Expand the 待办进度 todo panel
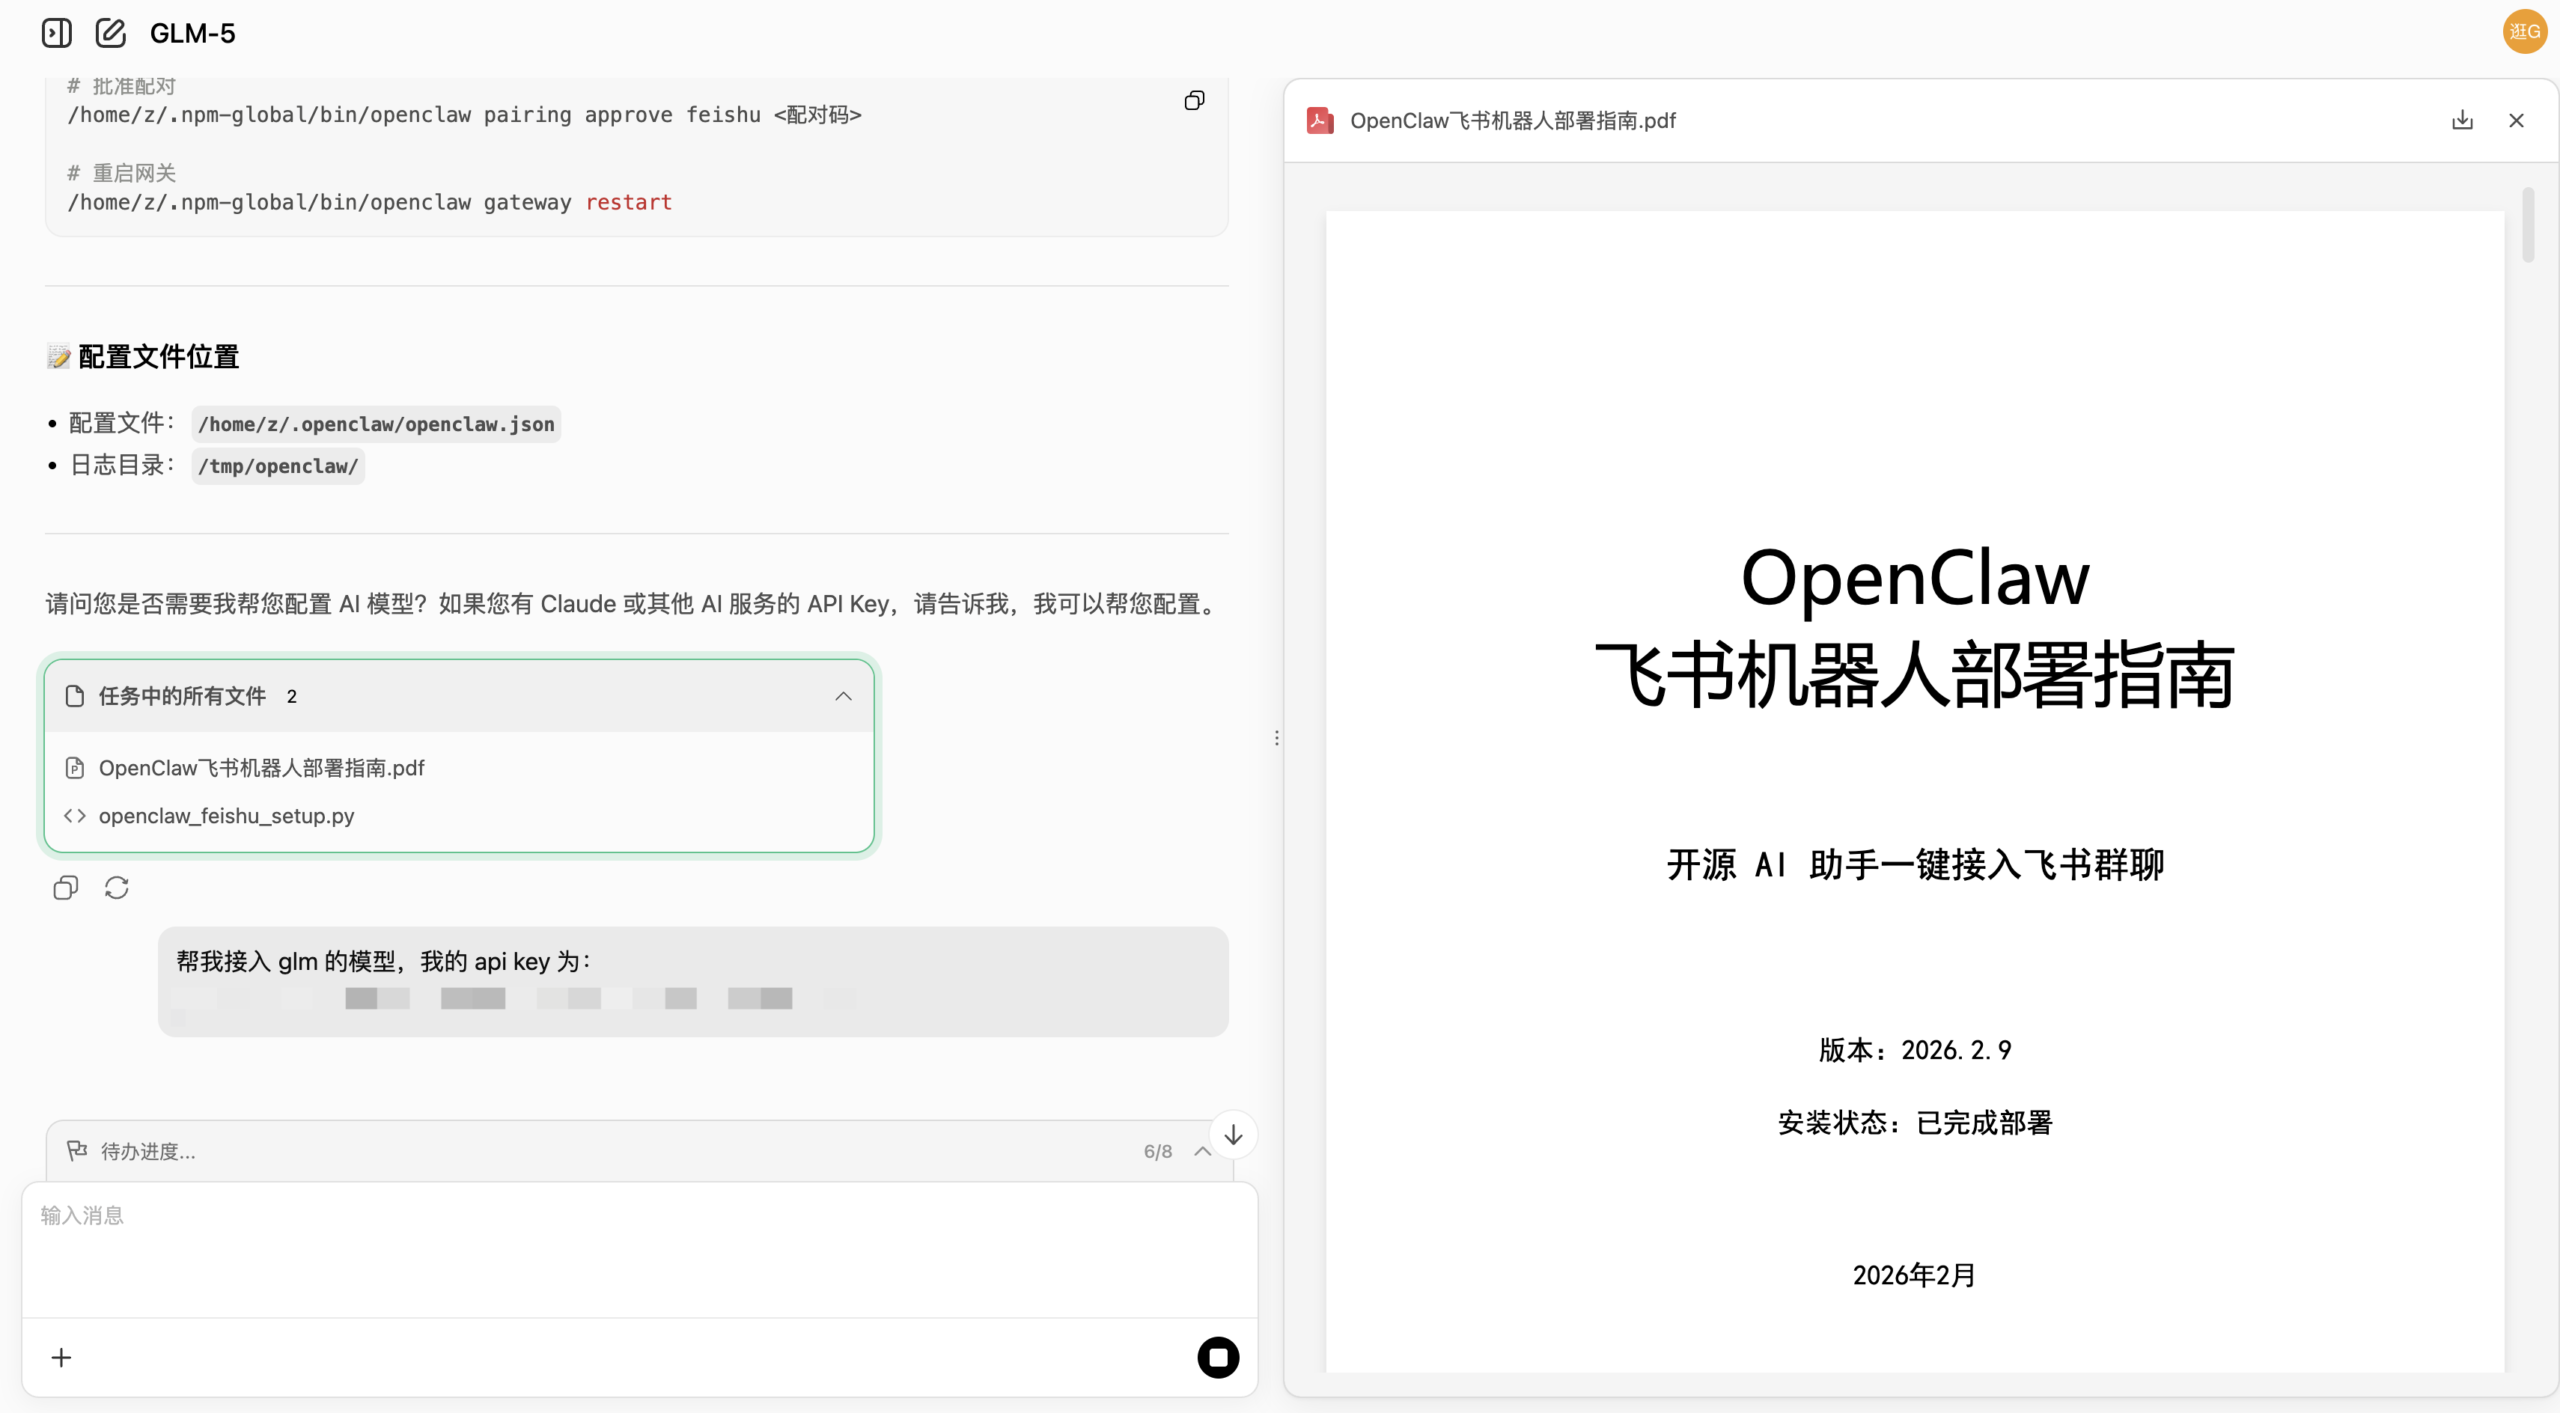 click(x=1202, y=1151)
